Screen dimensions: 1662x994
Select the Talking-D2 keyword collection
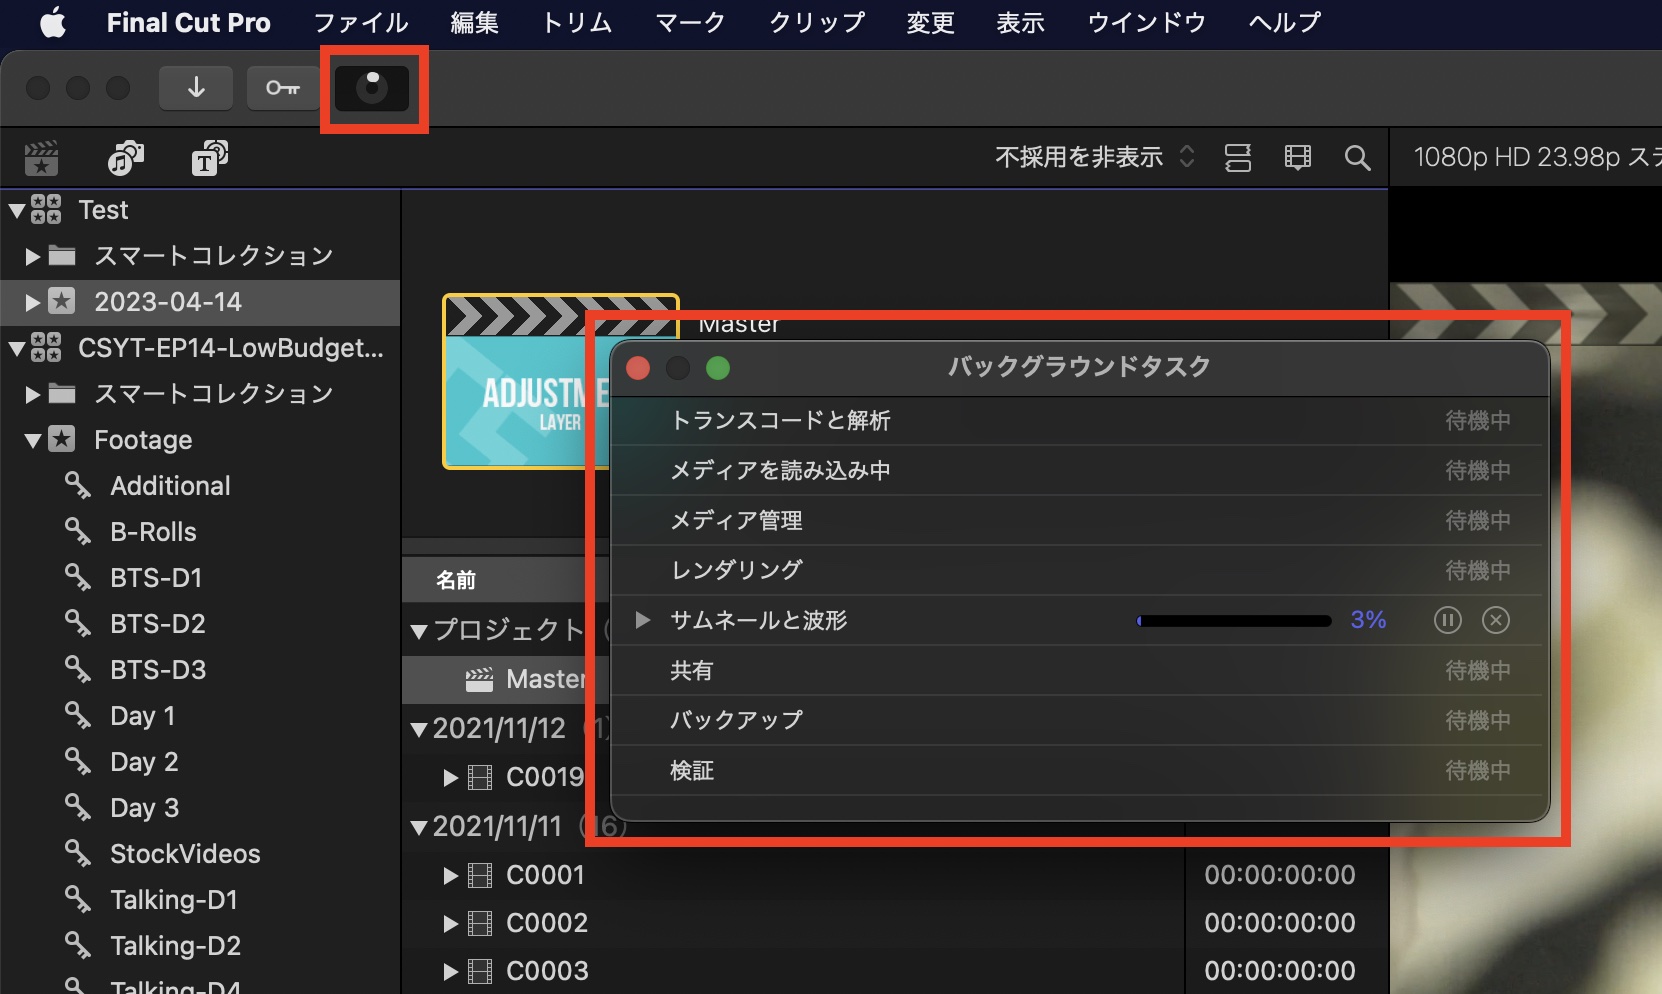[x=175, y=946]
